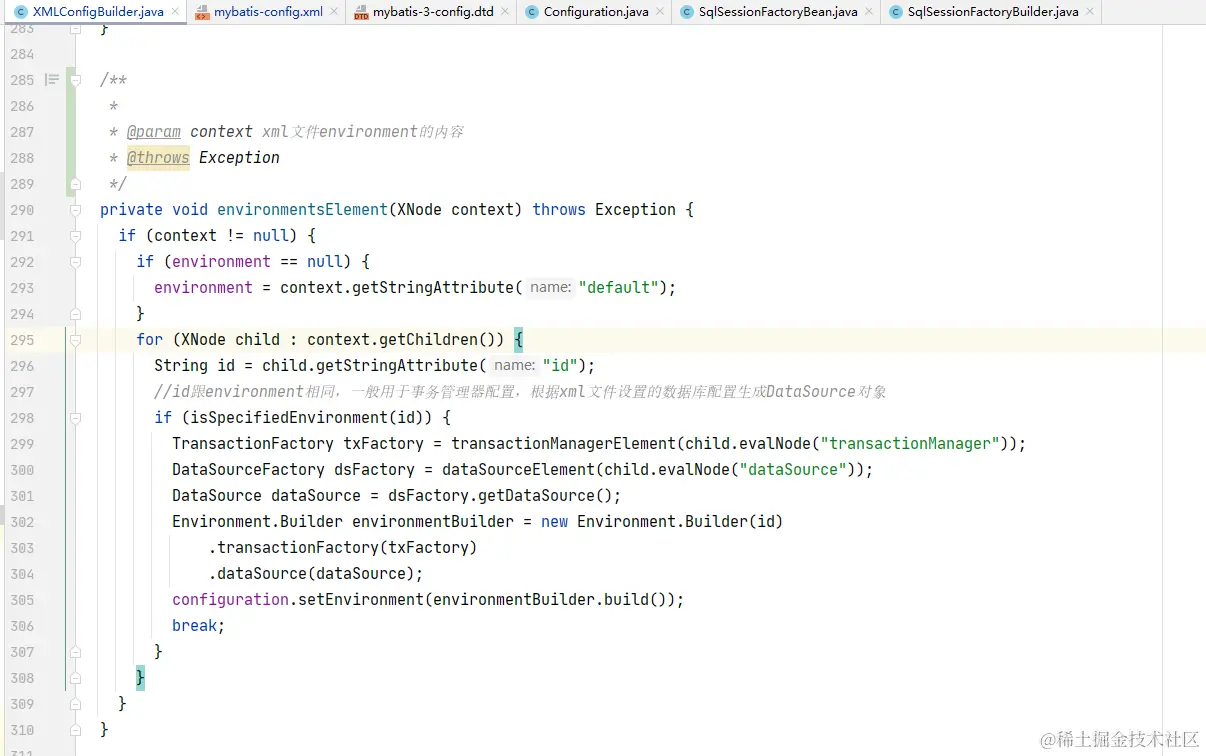Click the fold end marker on line 309
The width and height of the screenshot is (1206, 756).
point(76,704)
